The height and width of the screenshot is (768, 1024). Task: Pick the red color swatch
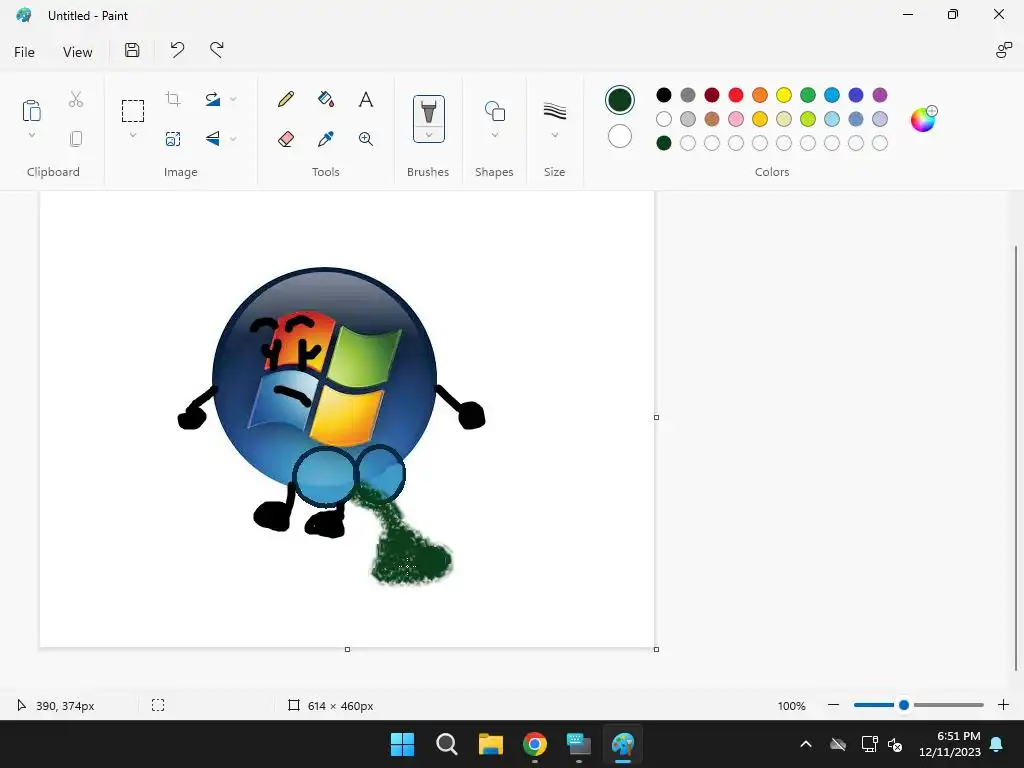pos(736,95)
